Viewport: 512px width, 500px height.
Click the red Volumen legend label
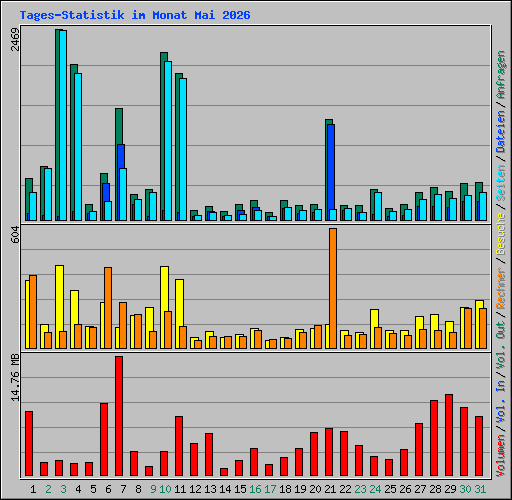pyautogui.click(x=501, y=456)
